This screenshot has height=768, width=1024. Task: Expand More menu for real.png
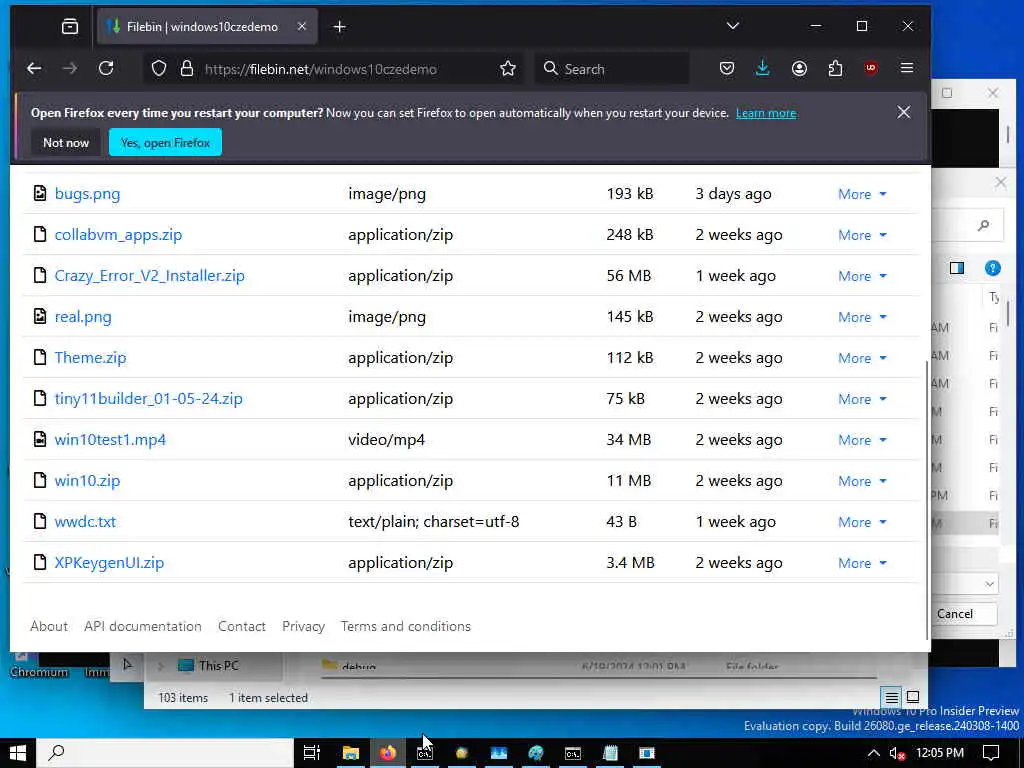coord(862,317)
